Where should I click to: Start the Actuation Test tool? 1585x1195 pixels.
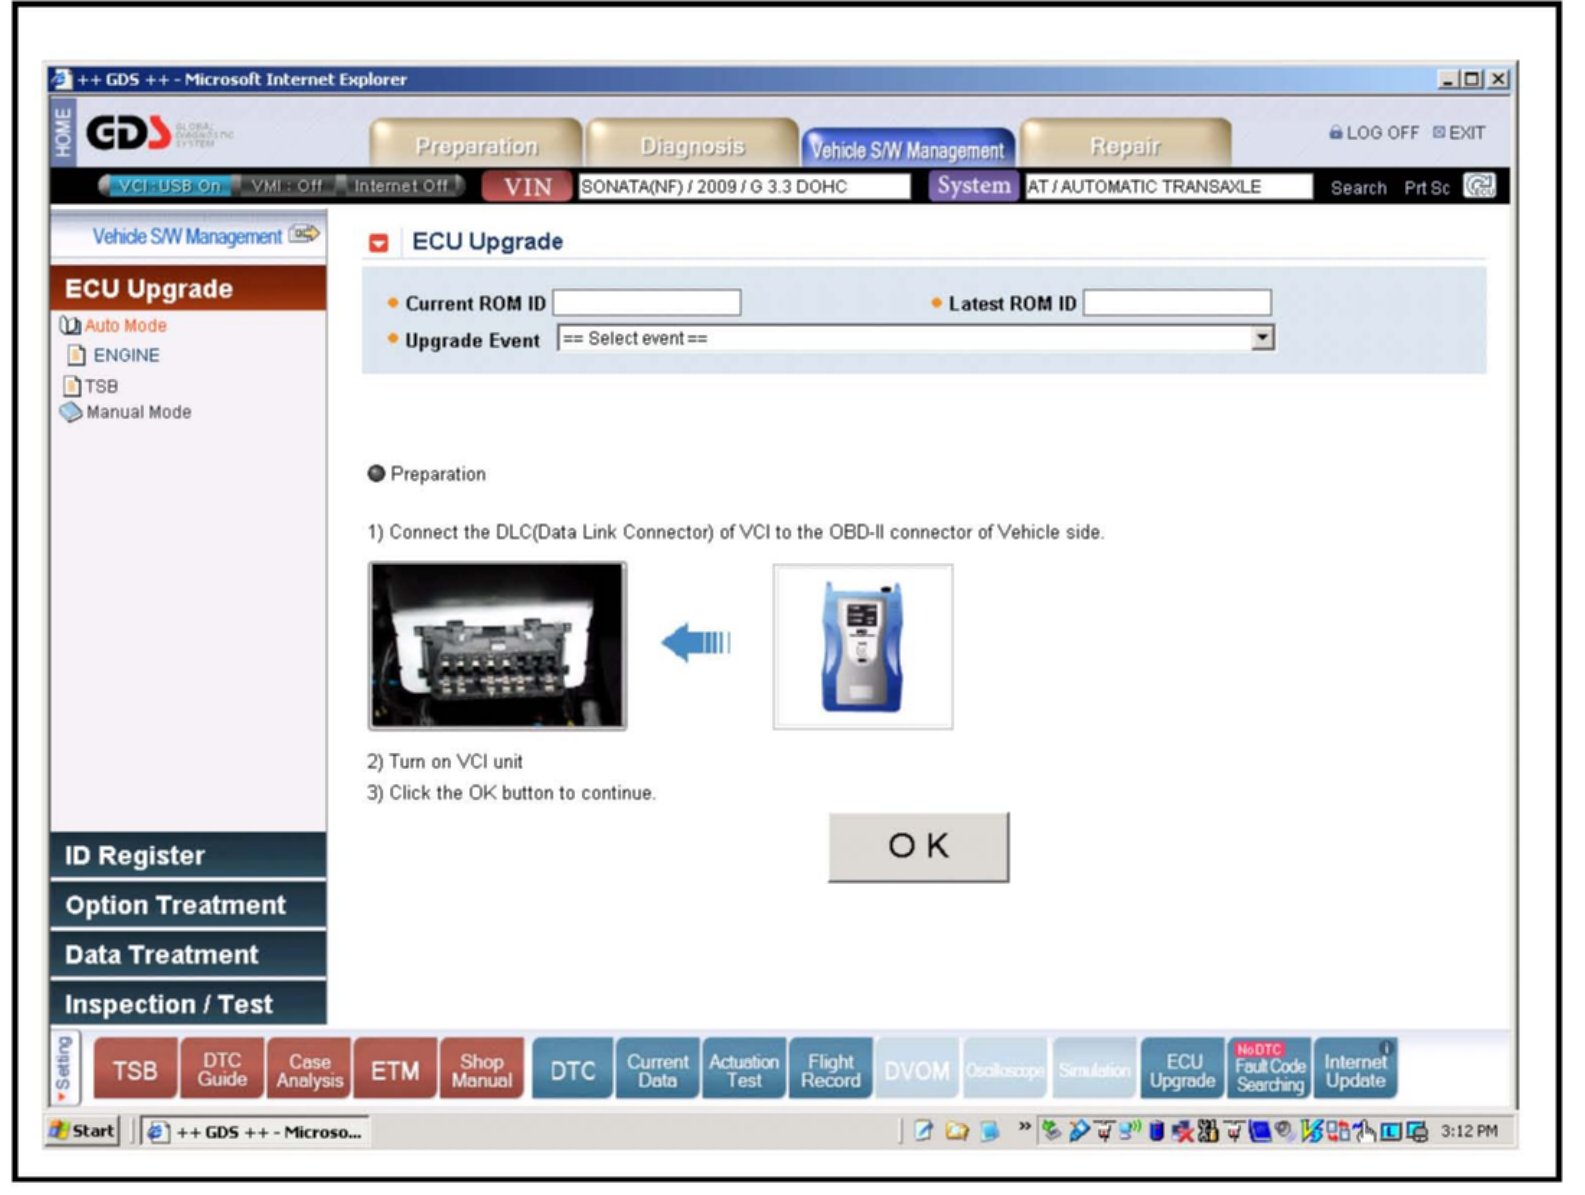pyautogui.click(x=744, y=1070)
